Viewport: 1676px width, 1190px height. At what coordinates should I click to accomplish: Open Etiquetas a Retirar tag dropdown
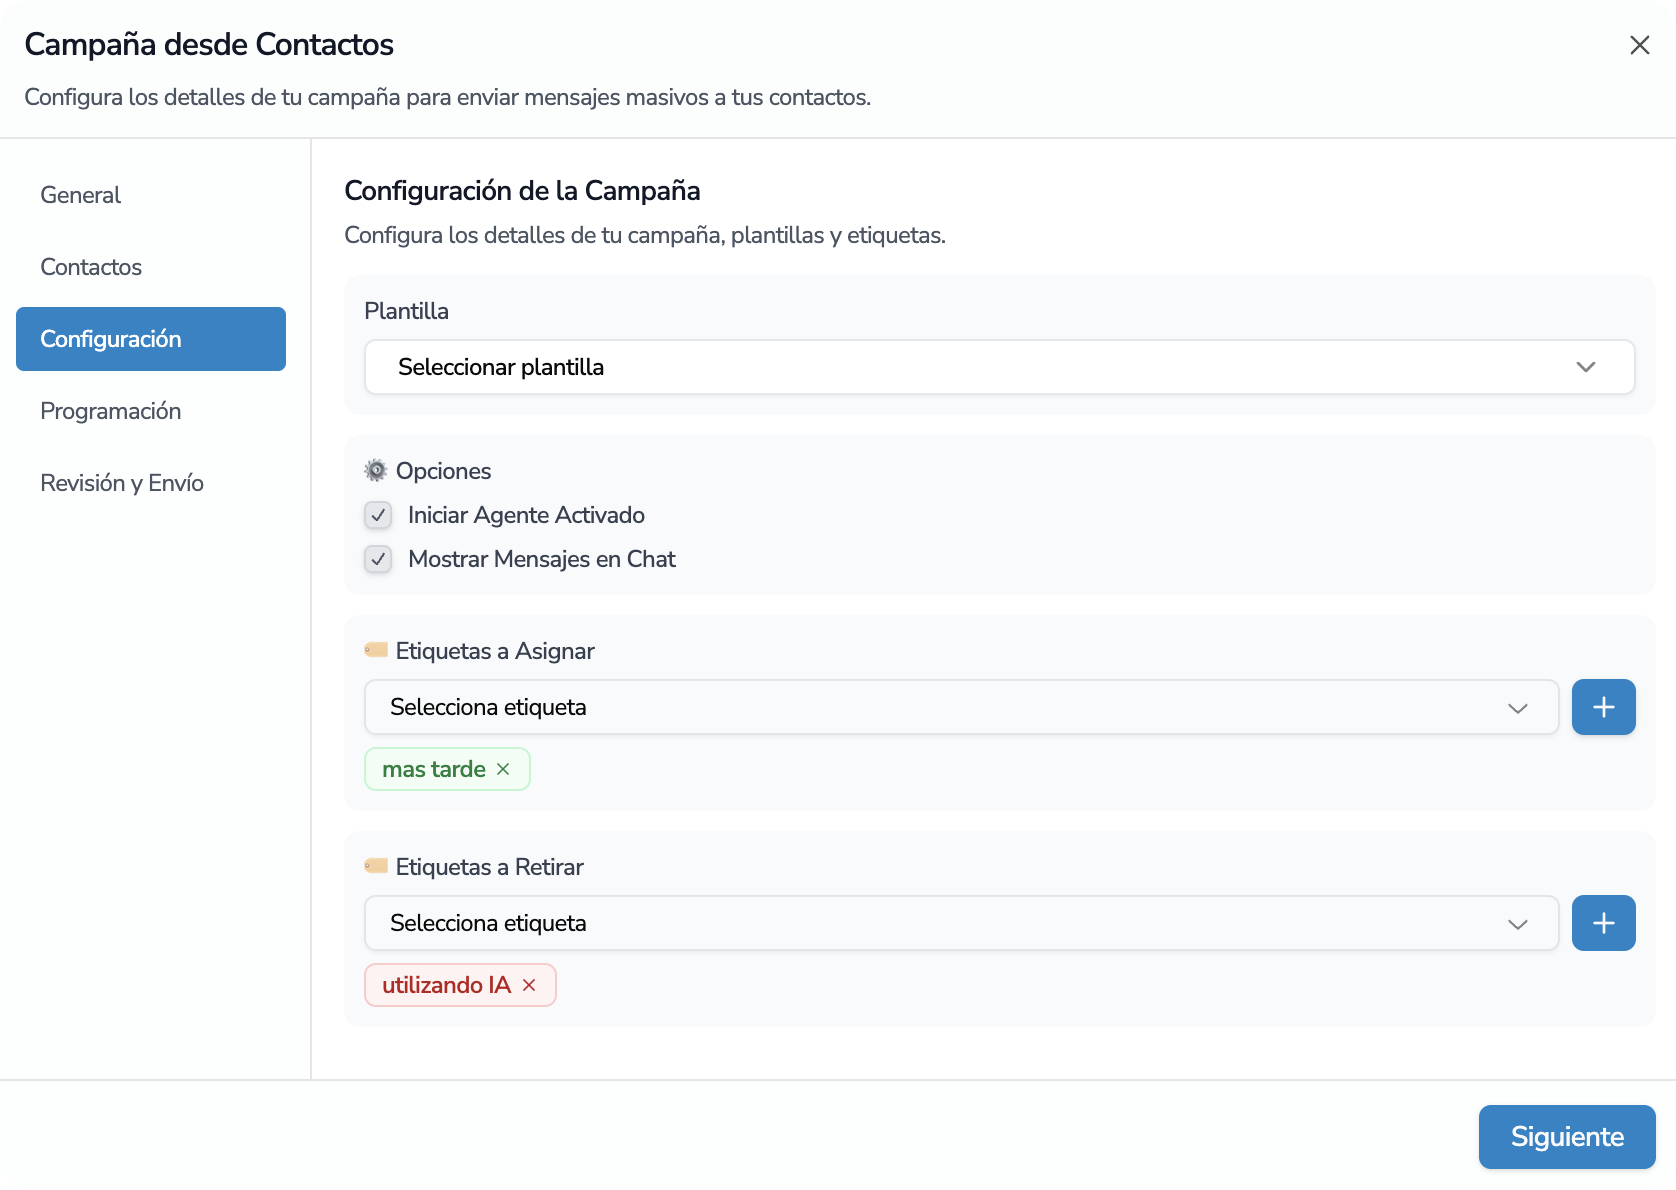[961, 923]
